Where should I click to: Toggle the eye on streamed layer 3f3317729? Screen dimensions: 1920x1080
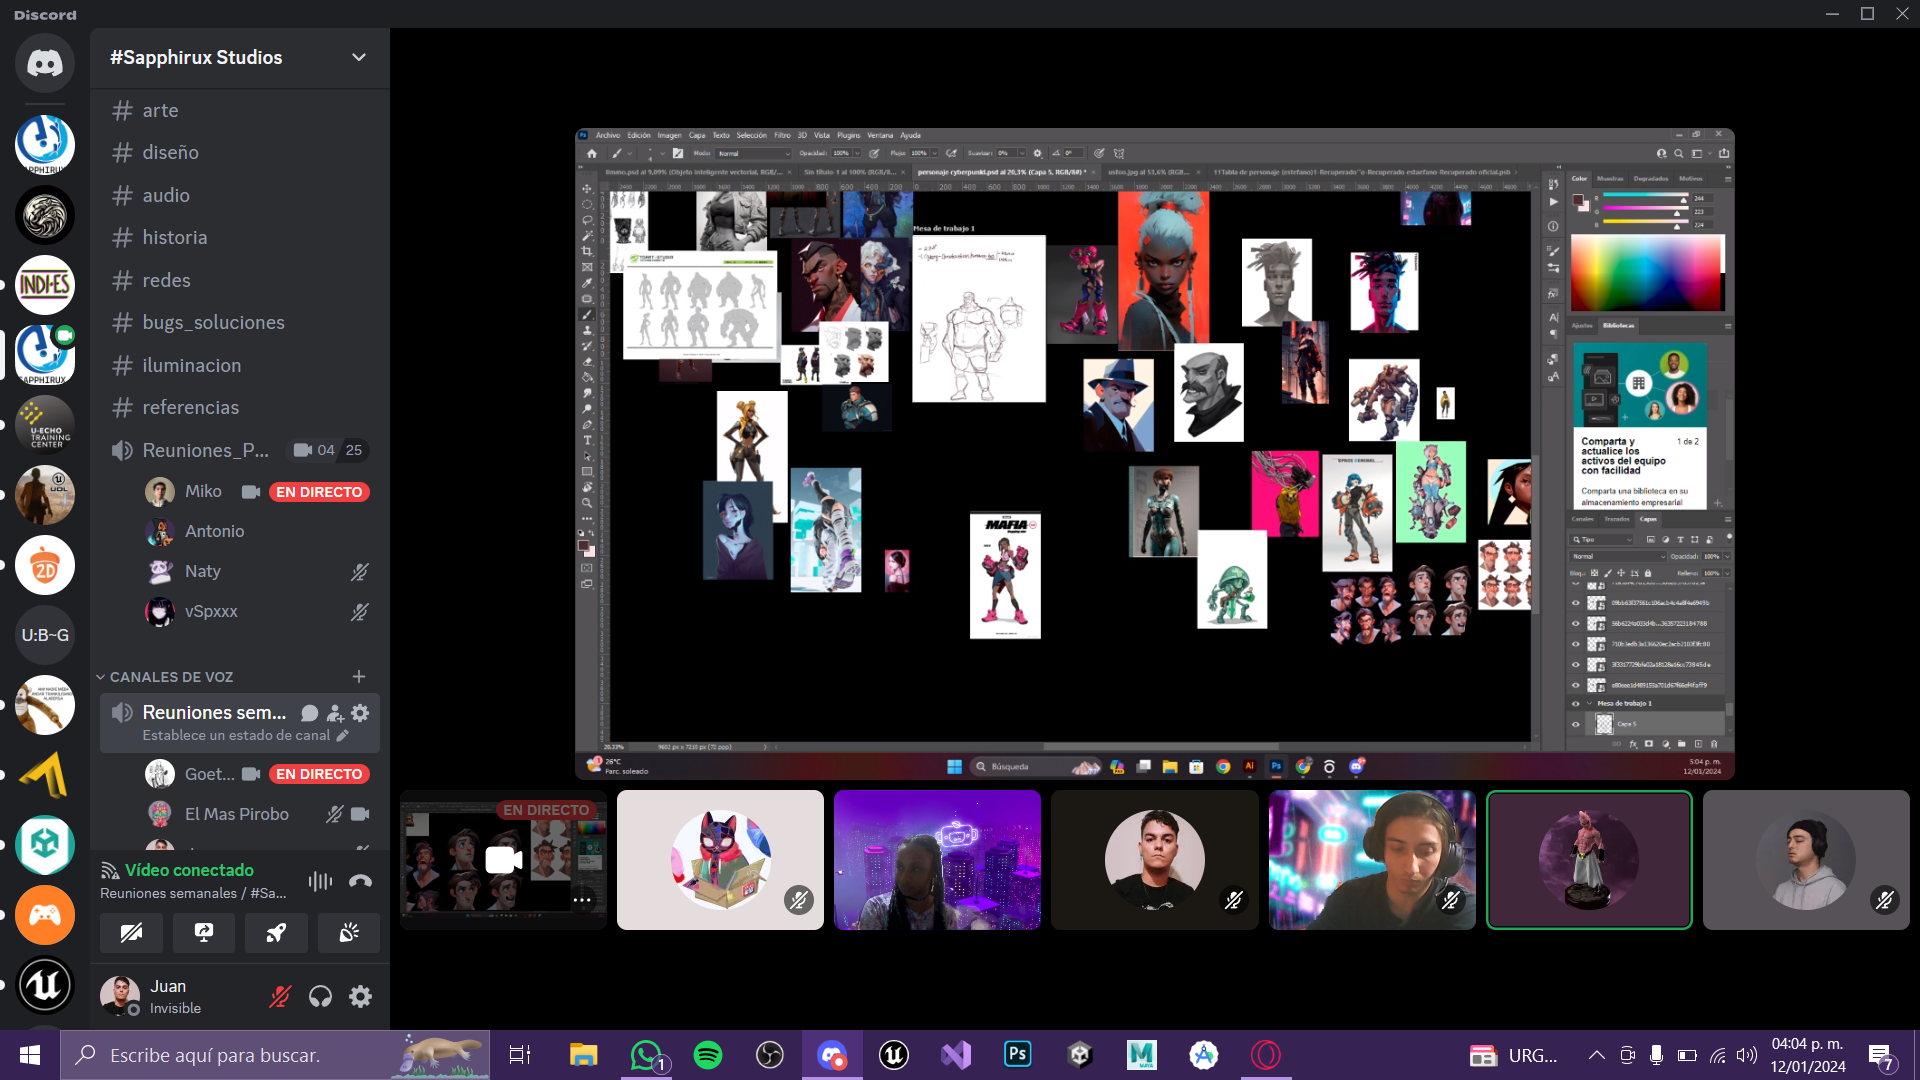click(1576, 665)
